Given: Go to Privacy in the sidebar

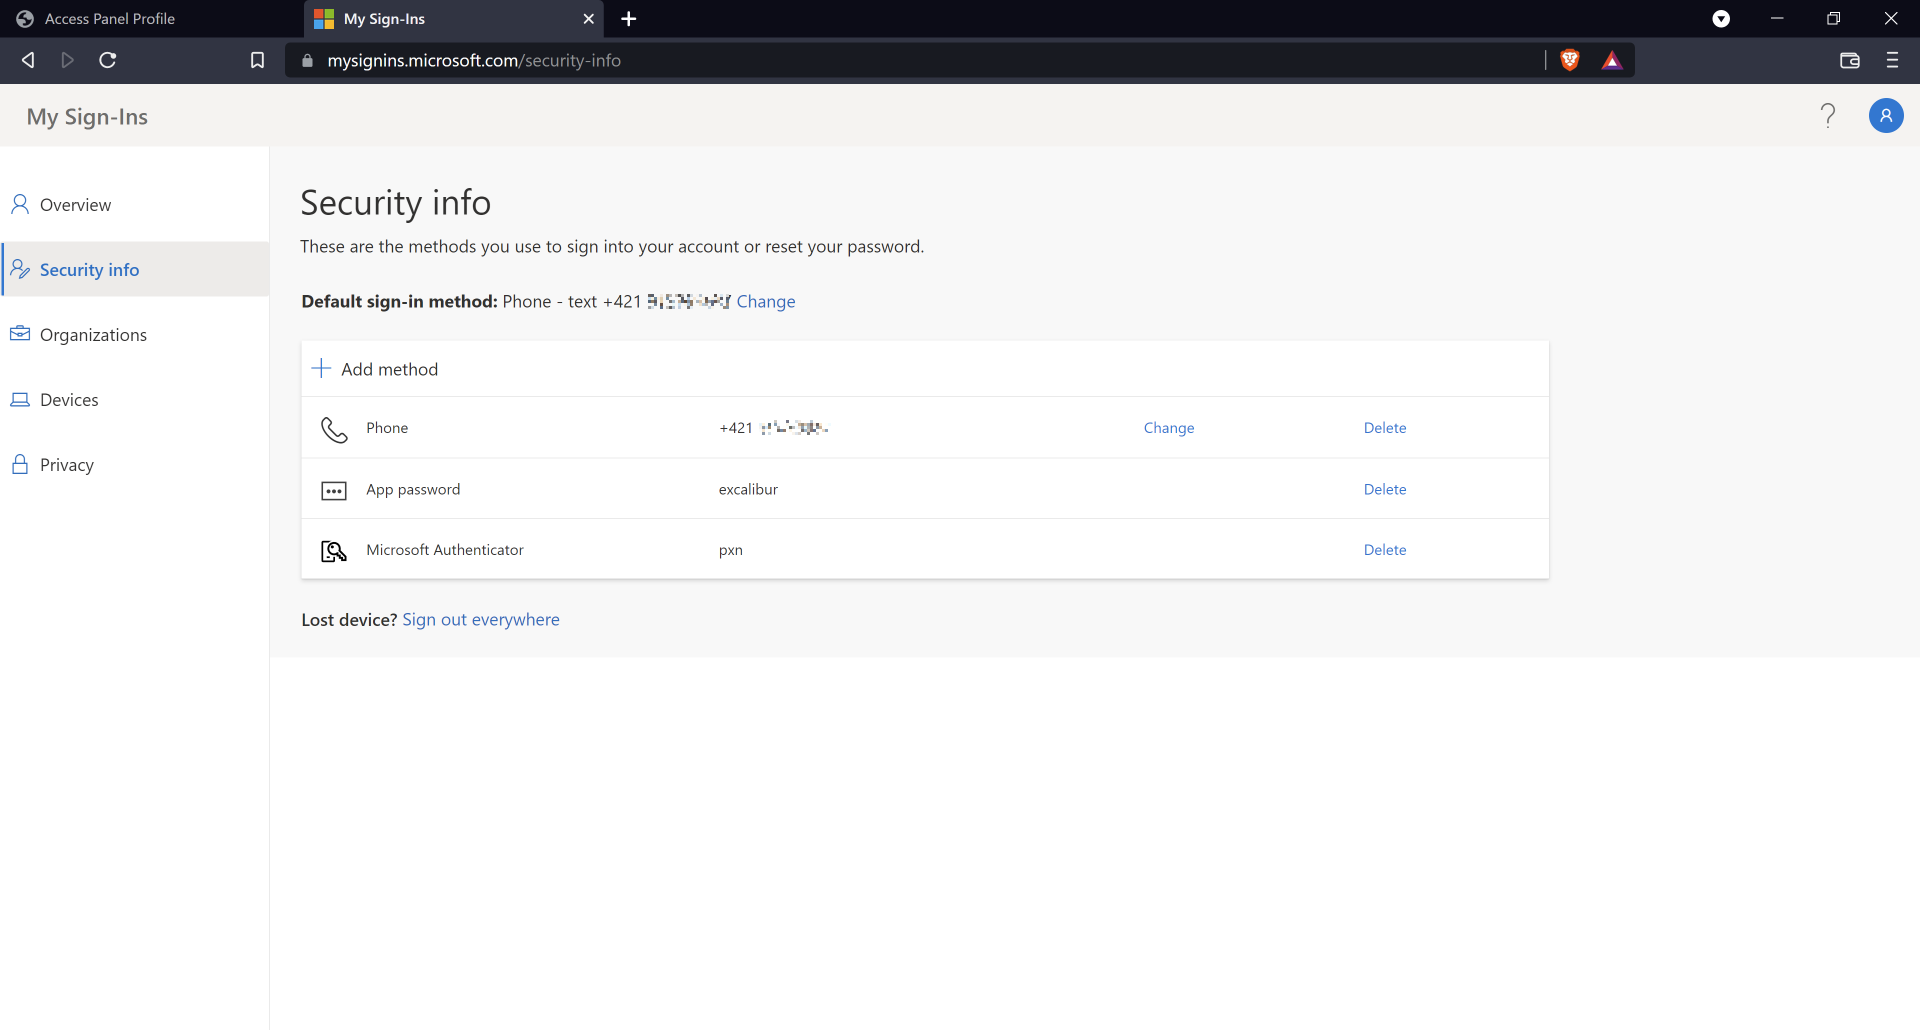Looking at the screenshot, I should pos(66,465).
